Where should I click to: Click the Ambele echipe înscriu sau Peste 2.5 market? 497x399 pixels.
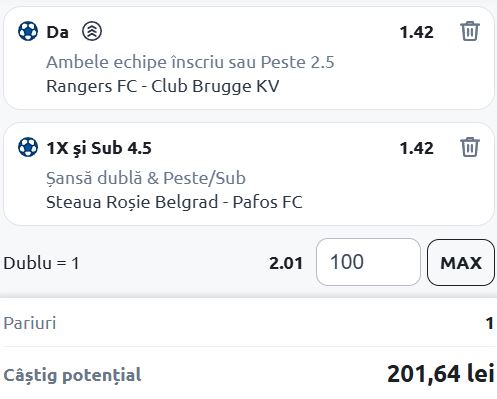pos(190,62)
